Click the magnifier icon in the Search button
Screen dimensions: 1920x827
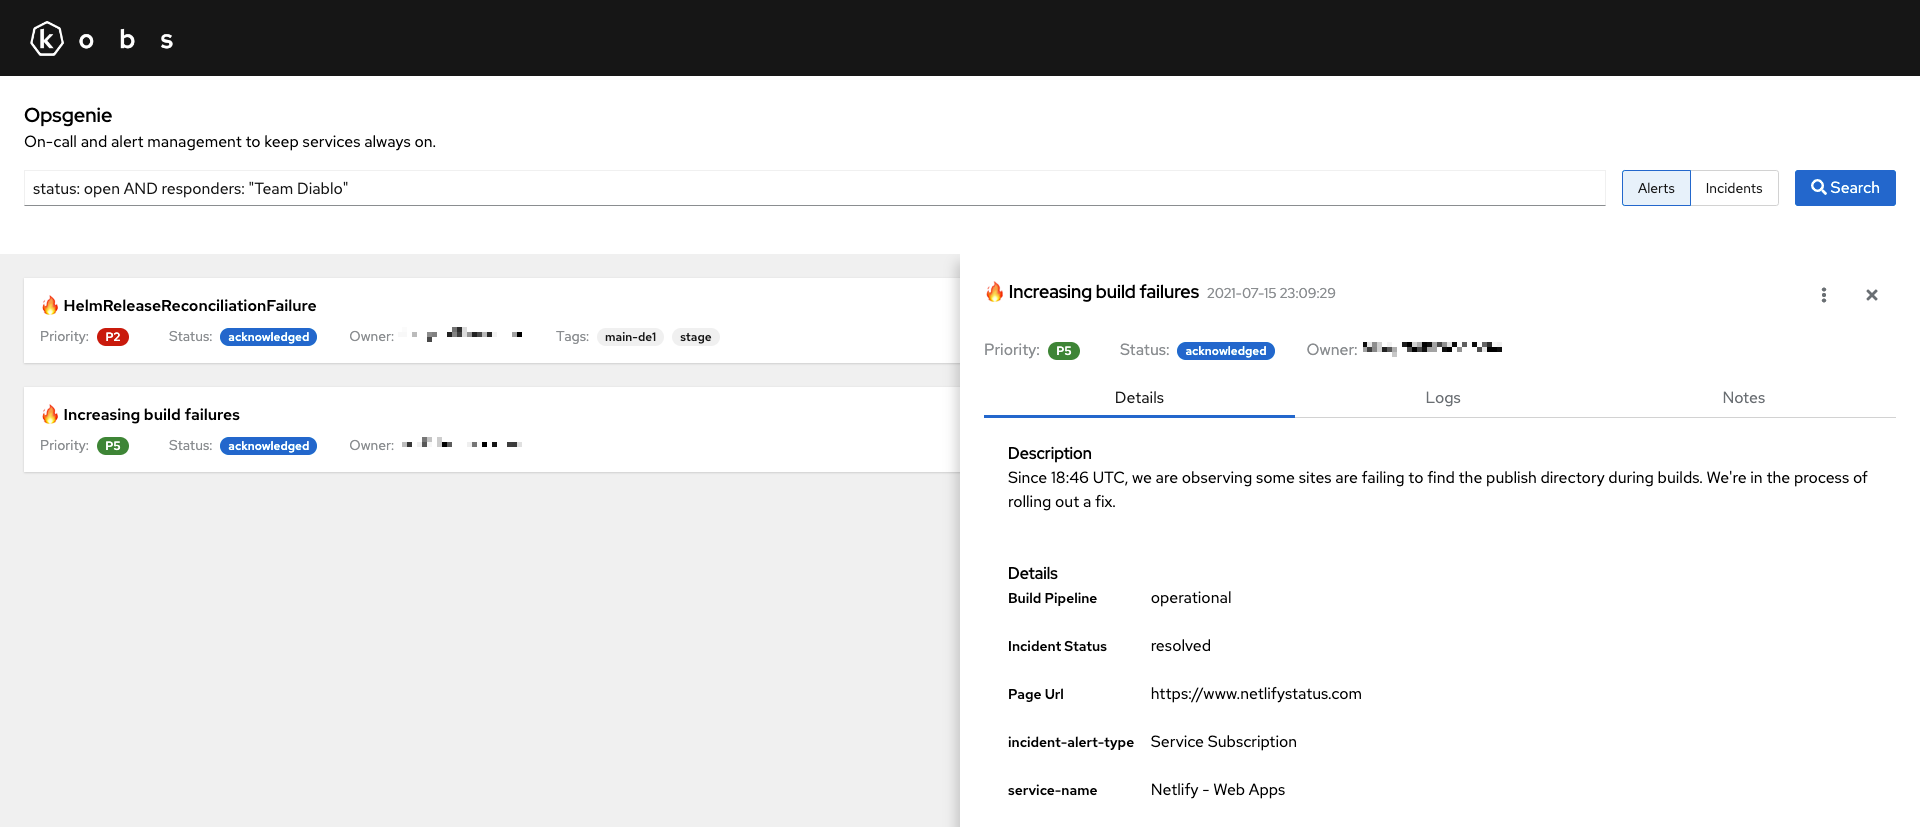[1819, 188]
